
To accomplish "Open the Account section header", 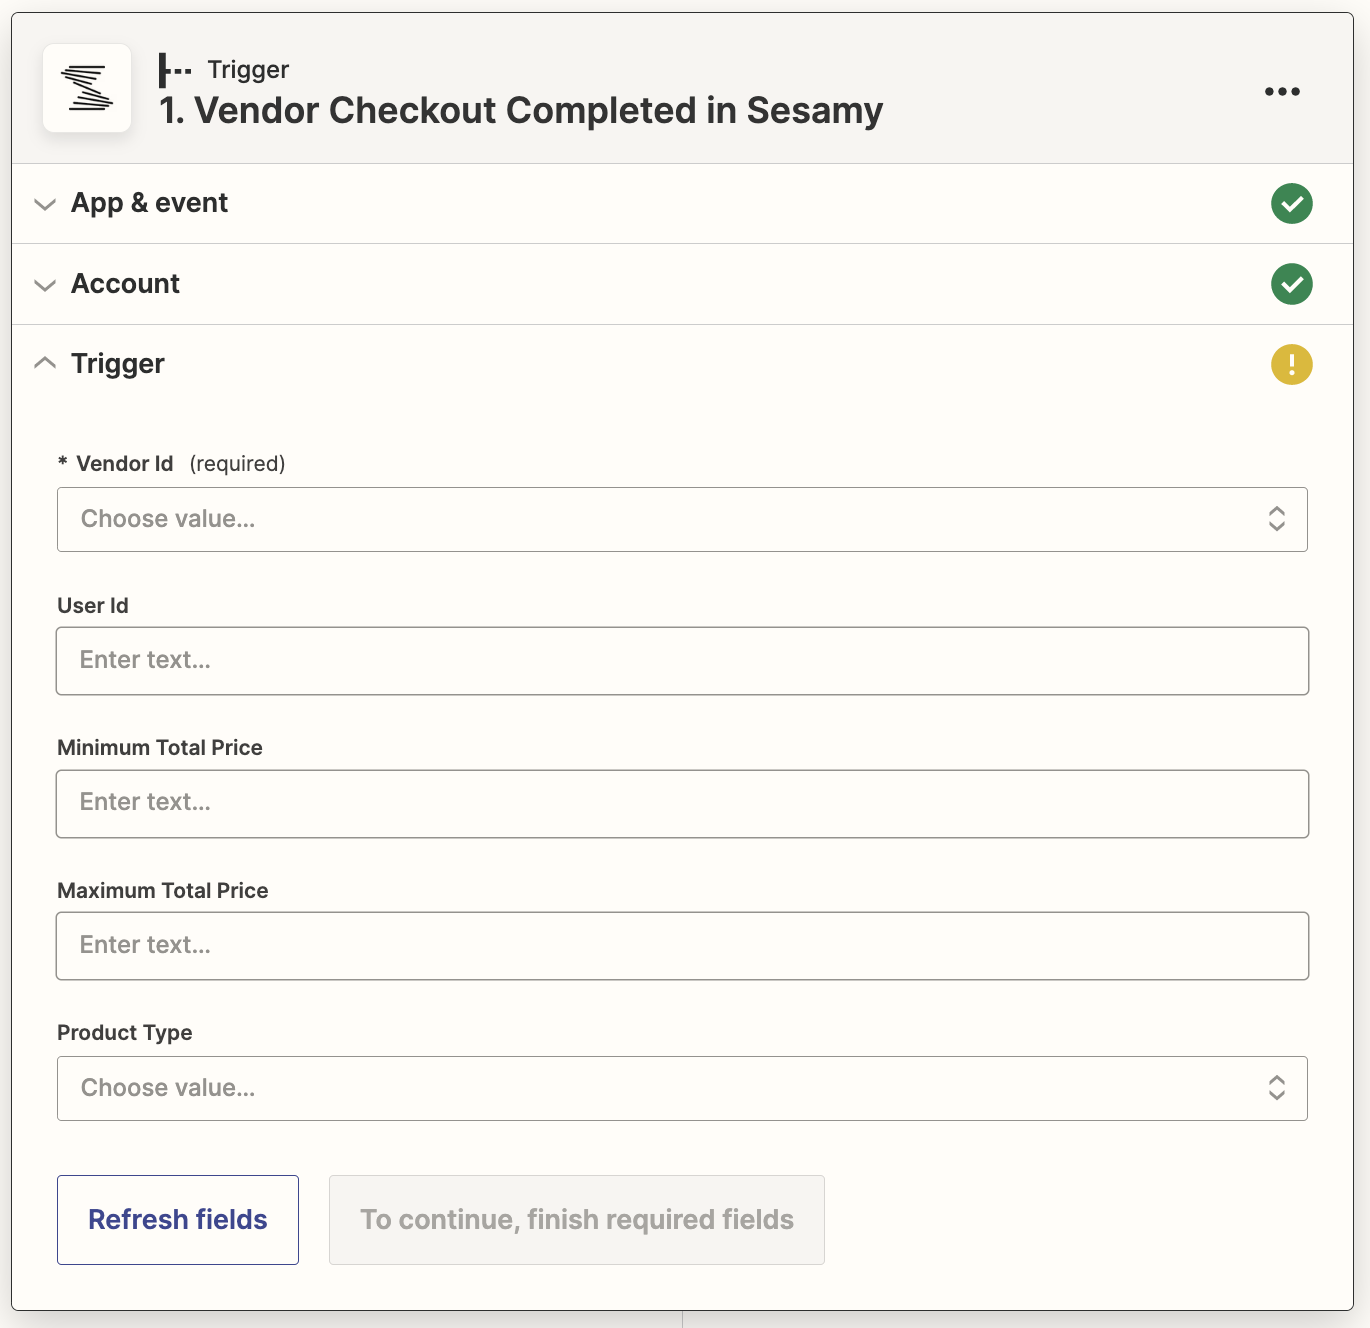I will tap(682, 284).
